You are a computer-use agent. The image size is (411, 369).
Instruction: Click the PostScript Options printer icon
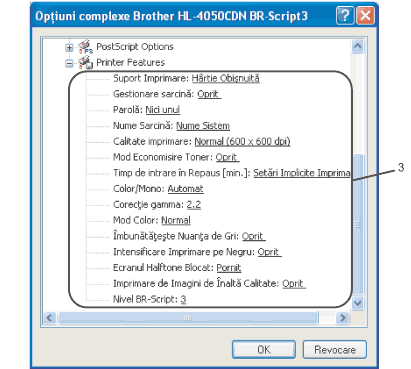pyautogui.click(x=85, y=47)
